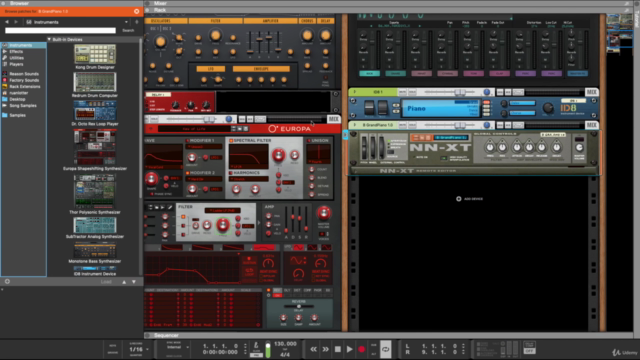Viewport: 640px width, 360px height.
Task: Click the ID8 volume knob
Action: click(x=548, y=108)
